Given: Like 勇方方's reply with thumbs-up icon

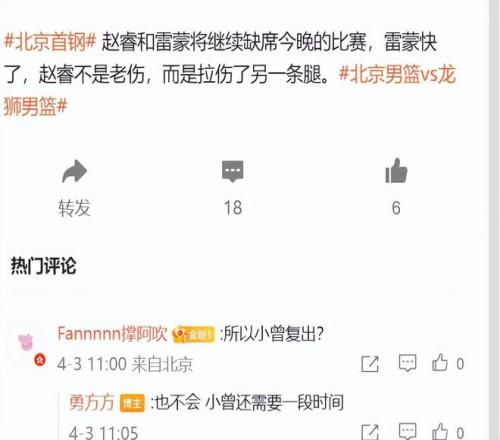Looking at the screenshot, I should pos(440,431).
